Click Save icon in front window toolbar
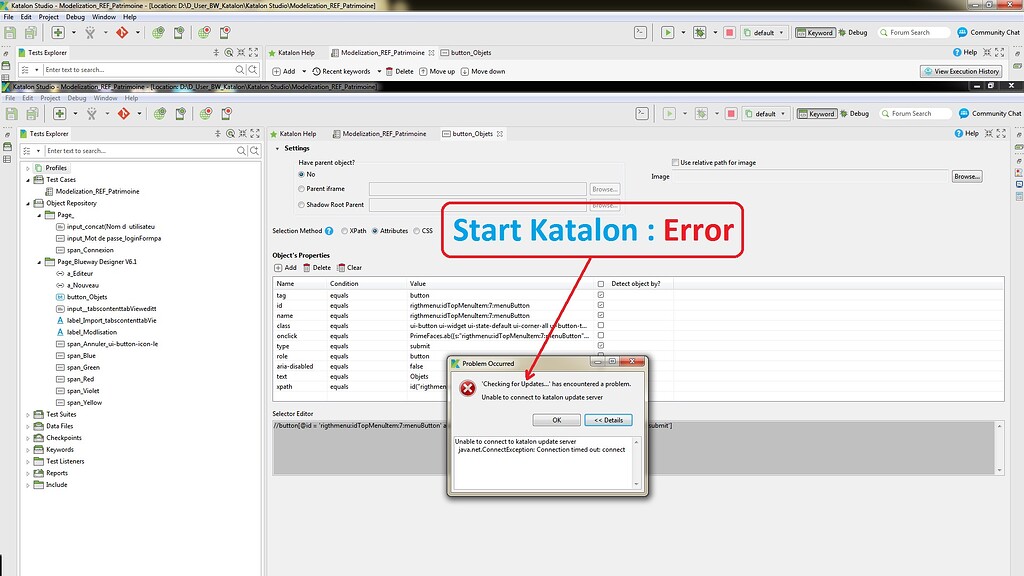Image resolution: width=1024 pixels, height=576 pixels. (11, 114)
